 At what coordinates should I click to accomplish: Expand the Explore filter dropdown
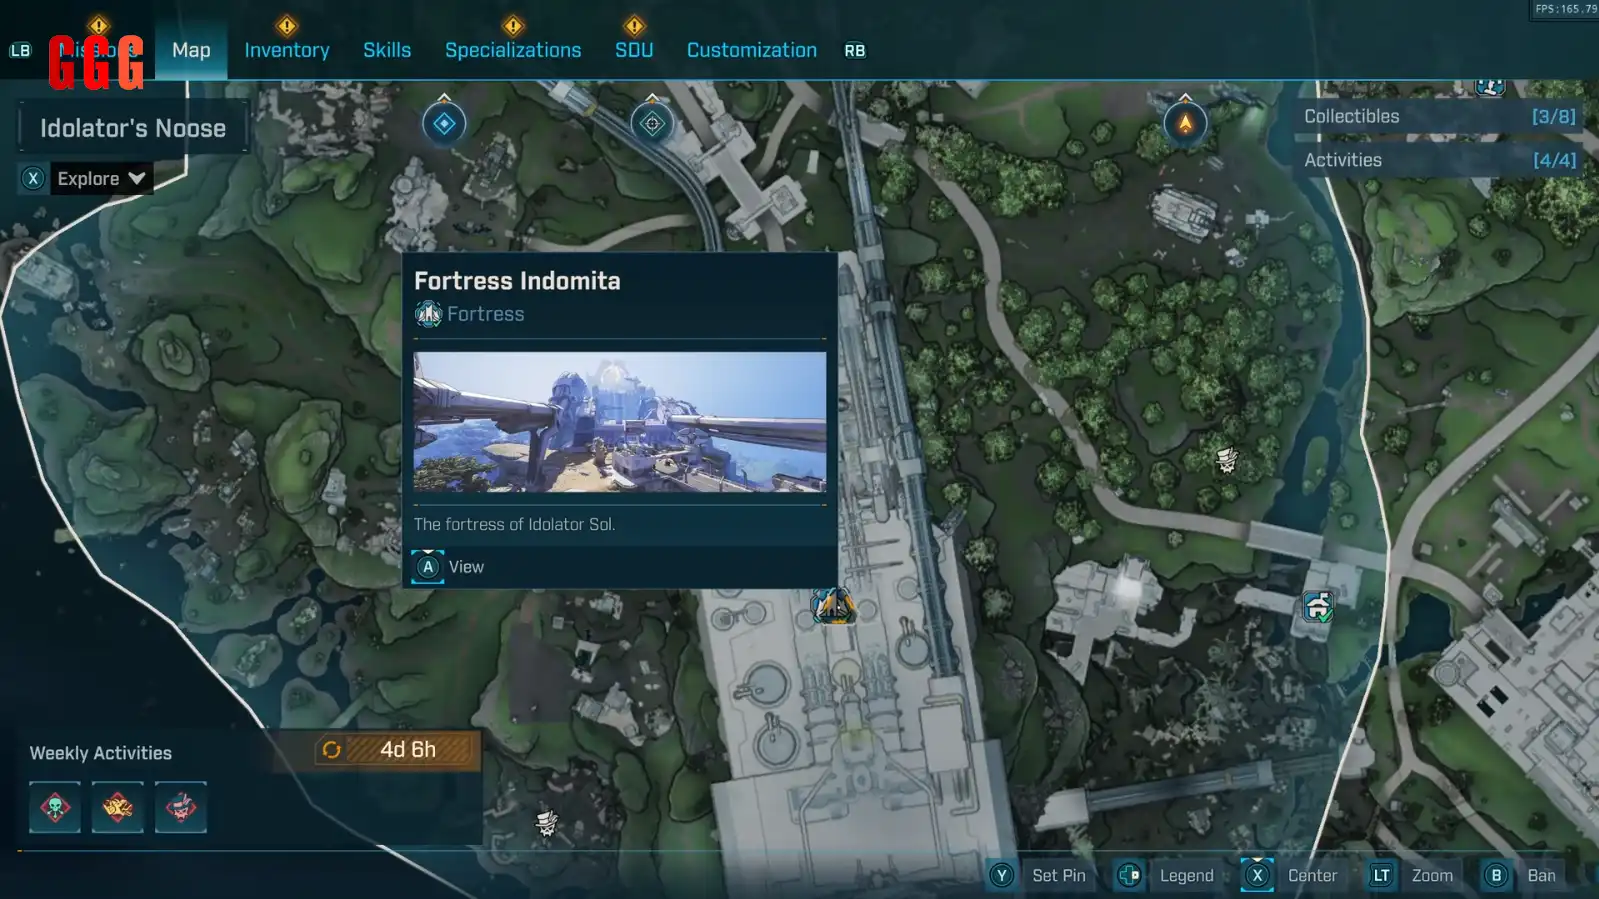click(x=102, y=178)
